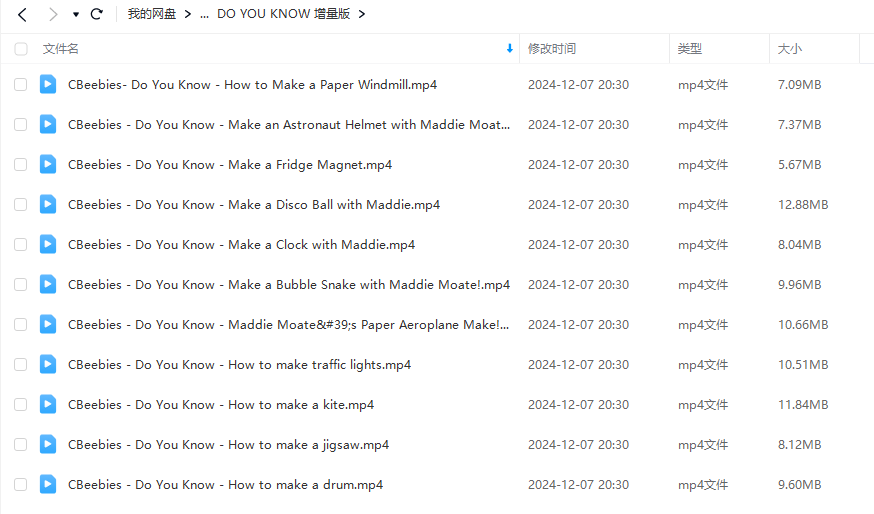Viewport: 874px width, 514px height.
Task: Click the 5.67MB size value
Action: pyautogui.click(x=799, y=165)
